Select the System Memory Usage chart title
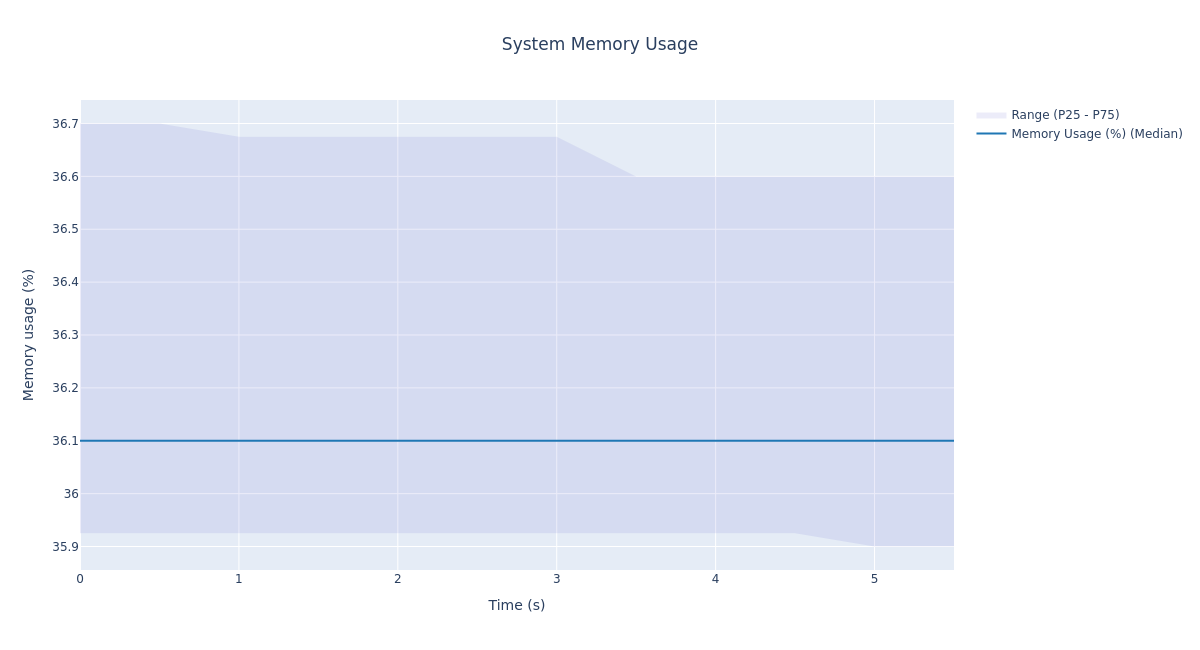The image size is (1200, 650). tap(599, 45)
